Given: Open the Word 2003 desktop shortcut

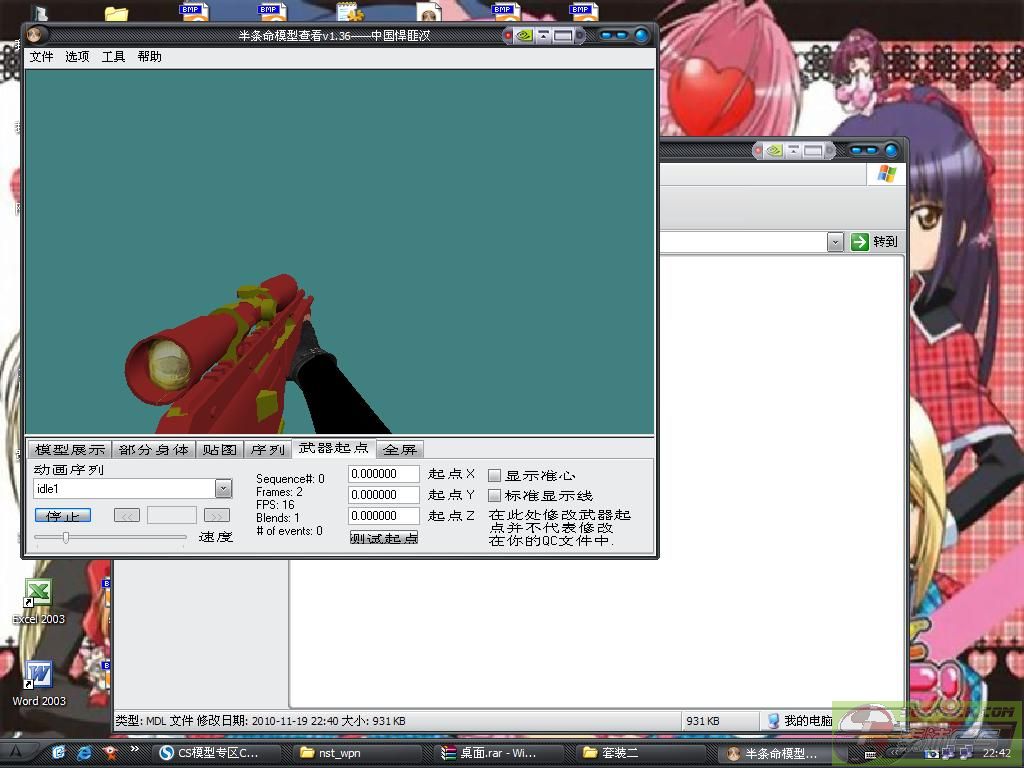Looking at the screenshot, I should (38, 675).
